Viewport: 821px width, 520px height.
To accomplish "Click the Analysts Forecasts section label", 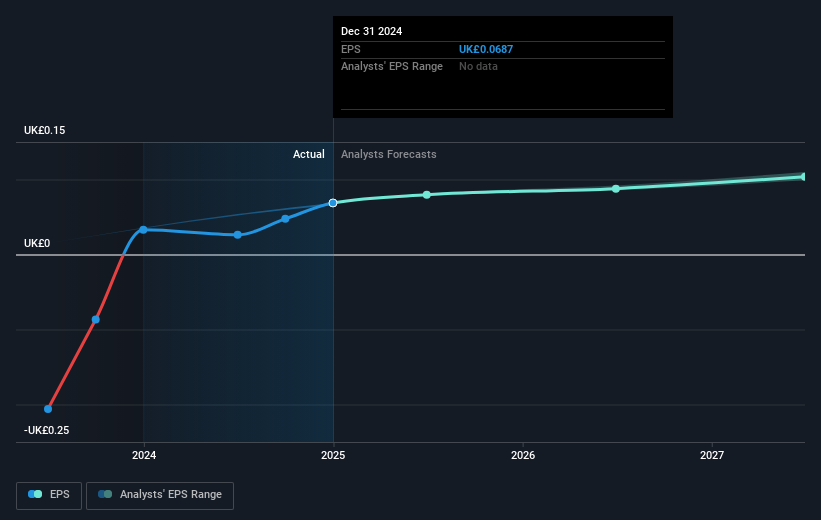I will point(389,154).
